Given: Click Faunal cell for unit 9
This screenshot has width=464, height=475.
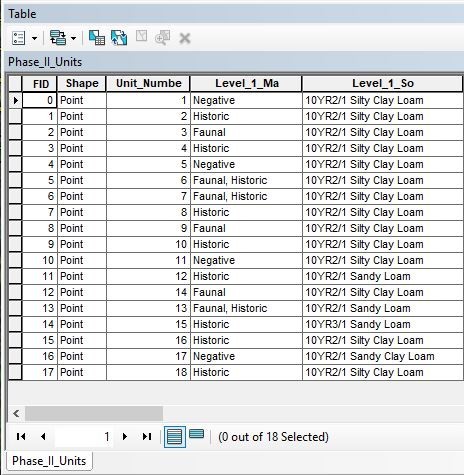Looking at the screenshot, I should tap(246, 228).
